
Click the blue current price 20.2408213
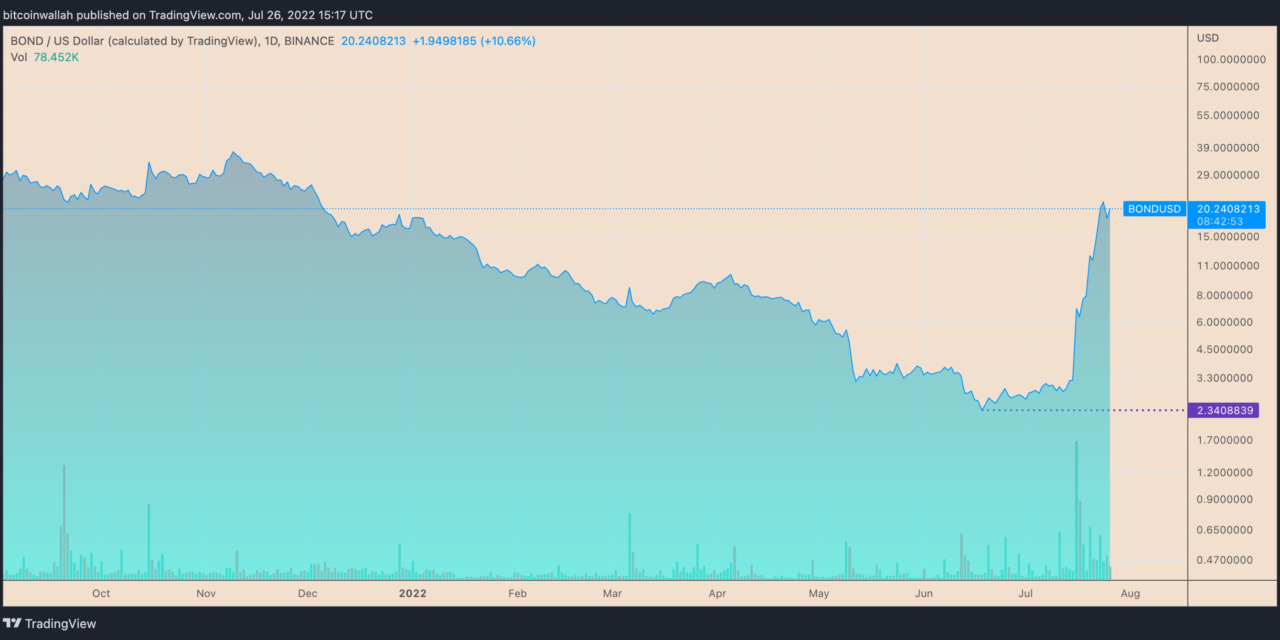click(x=1228, y=209)
